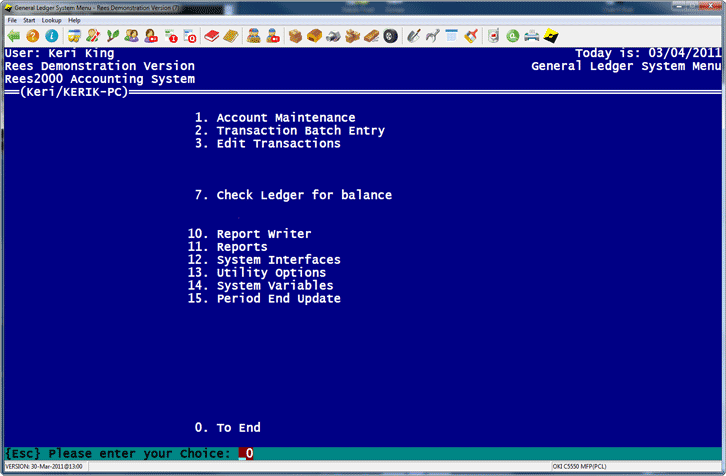Open the Lookup menu
Viewport: 726px width, 476px height.
(51, 20)
